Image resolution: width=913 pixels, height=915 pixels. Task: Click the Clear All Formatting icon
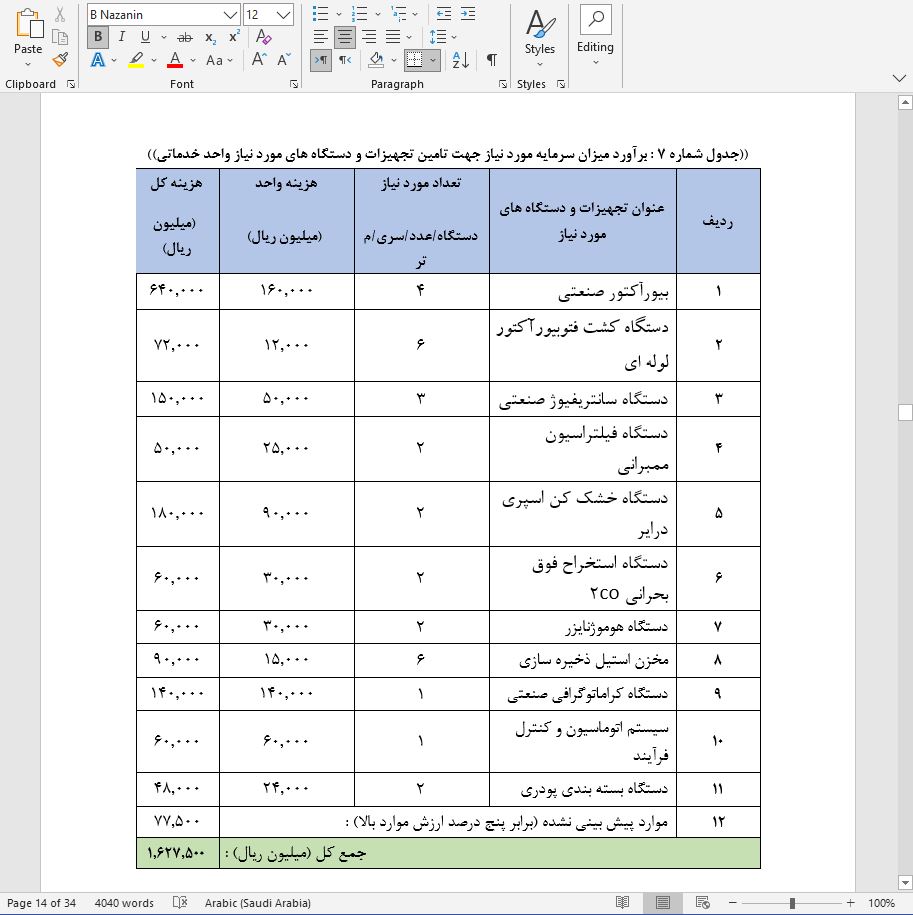pos(262,36)
